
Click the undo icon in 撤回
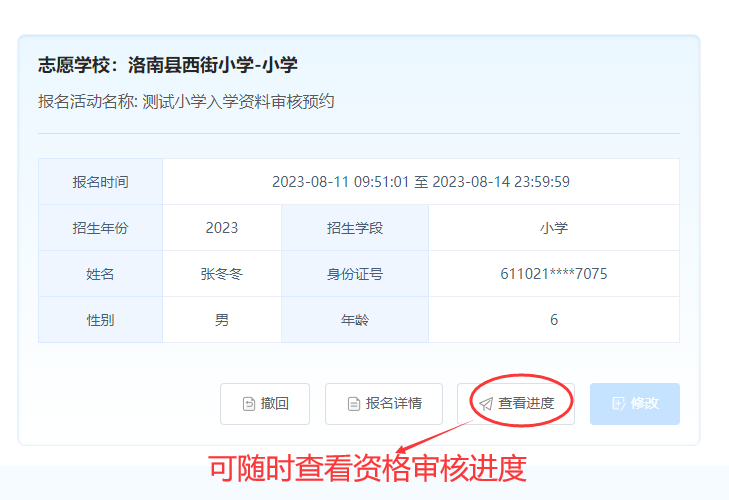click(249, 404)
